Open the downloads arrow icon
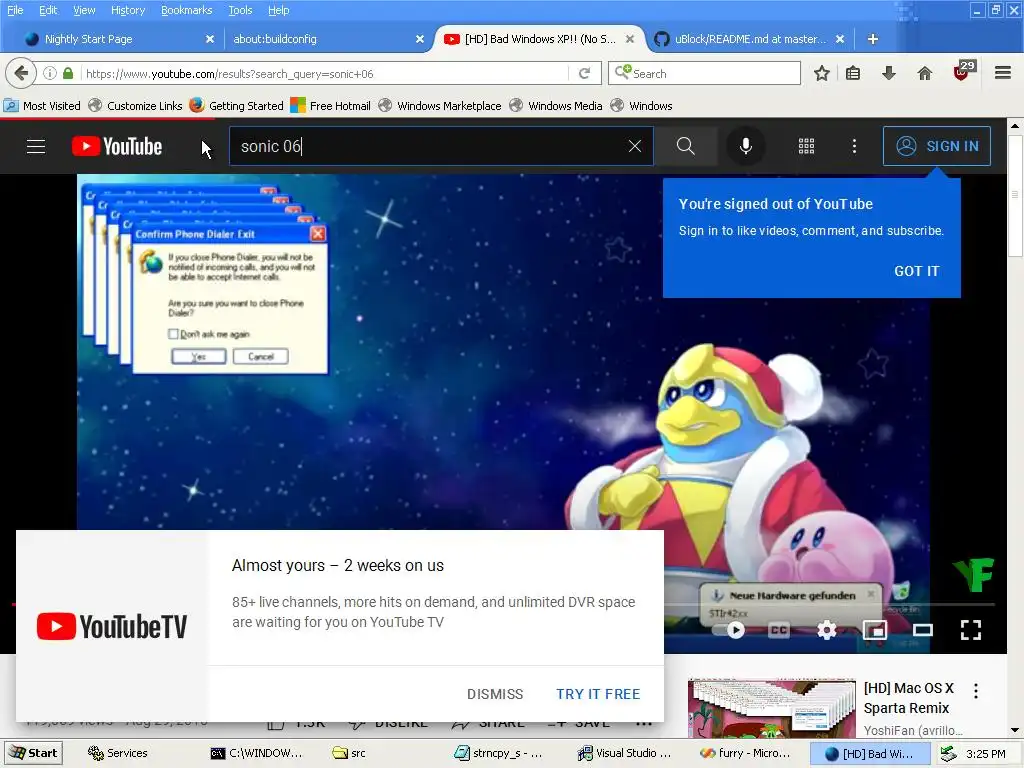Image resolution: width=1024 pixels, height=768 pixels. (x=889, y=73)
